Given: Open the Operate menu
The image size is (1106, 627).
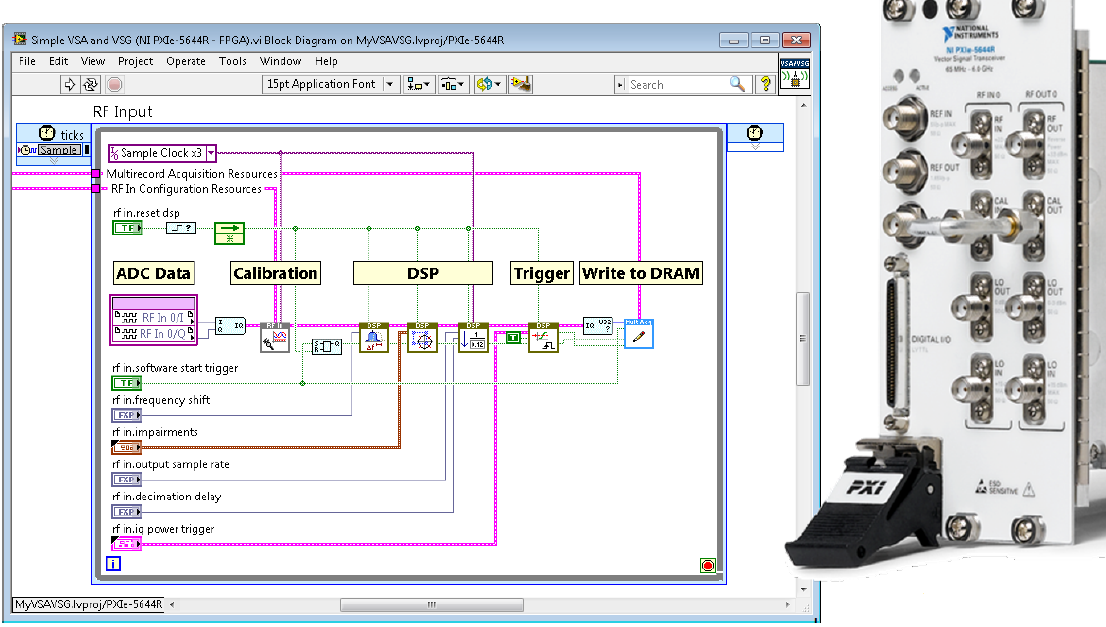Looking at the screenshot, I should 186,61.
